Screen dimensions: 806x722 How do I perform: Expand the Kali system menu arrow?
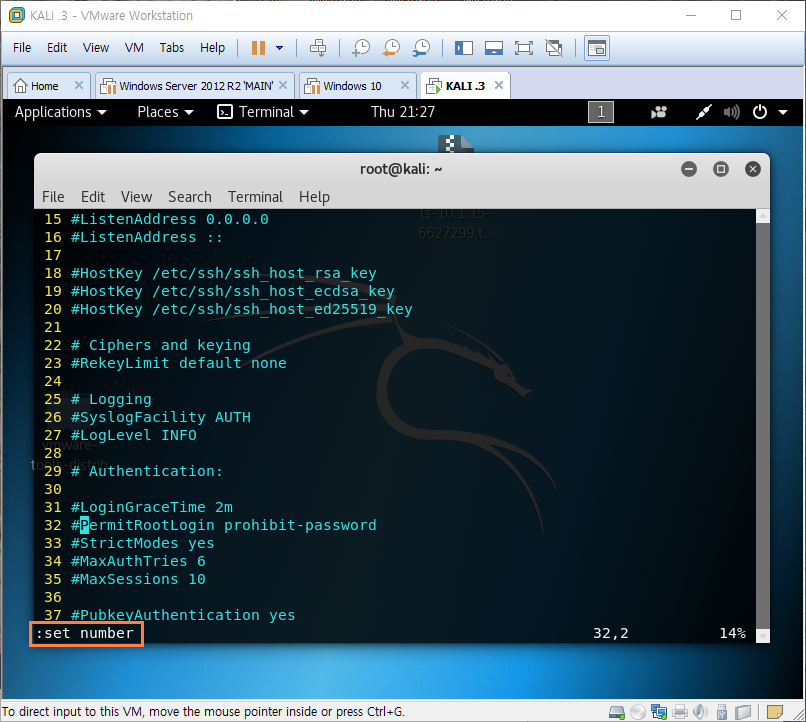coord(783,112)
